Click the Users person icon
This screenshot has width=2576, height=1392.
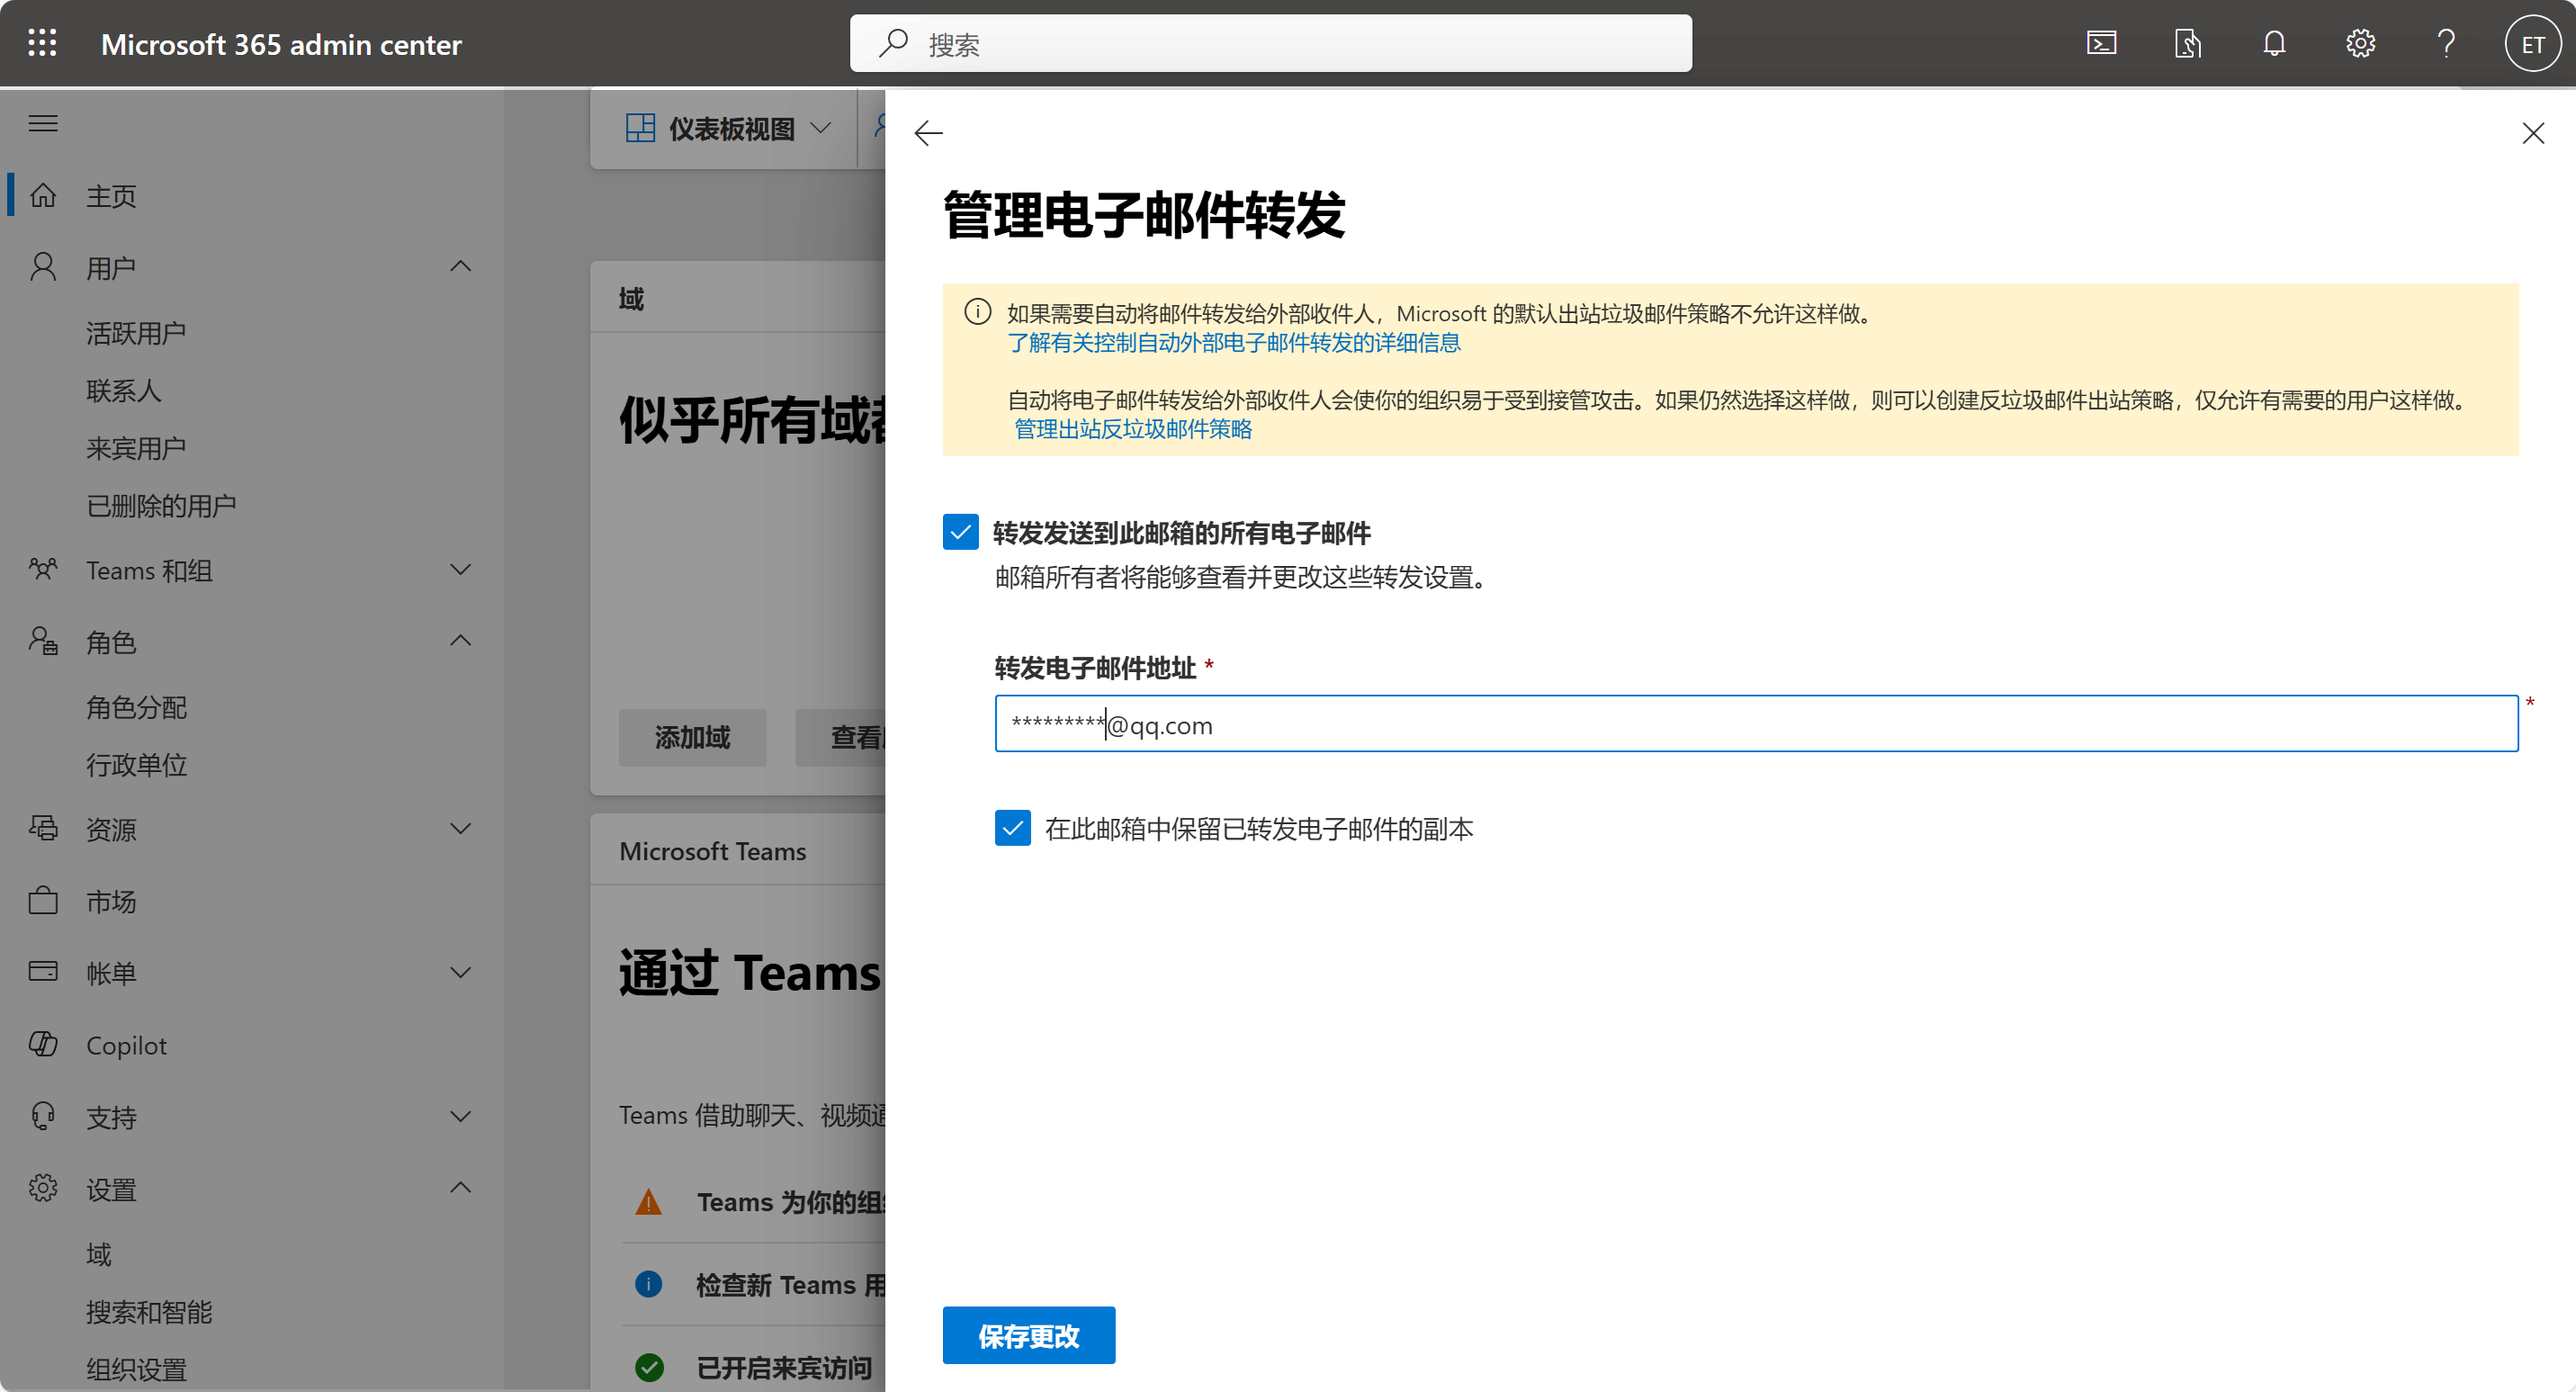pyautogui.click(x=43, y=267)
